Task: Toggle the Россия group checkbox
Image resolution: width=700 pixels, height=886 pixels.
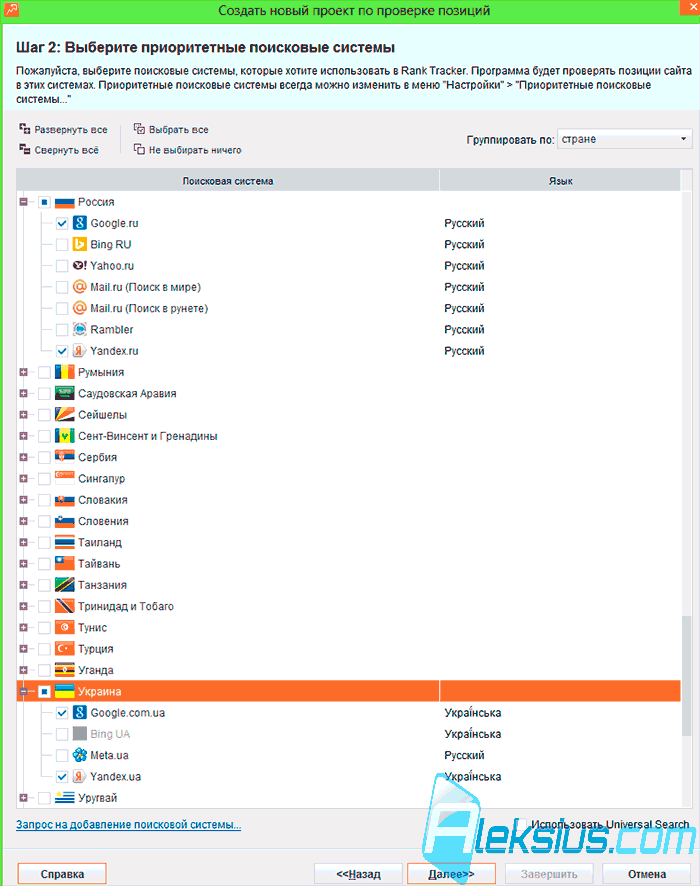Action: click(45, 202)
